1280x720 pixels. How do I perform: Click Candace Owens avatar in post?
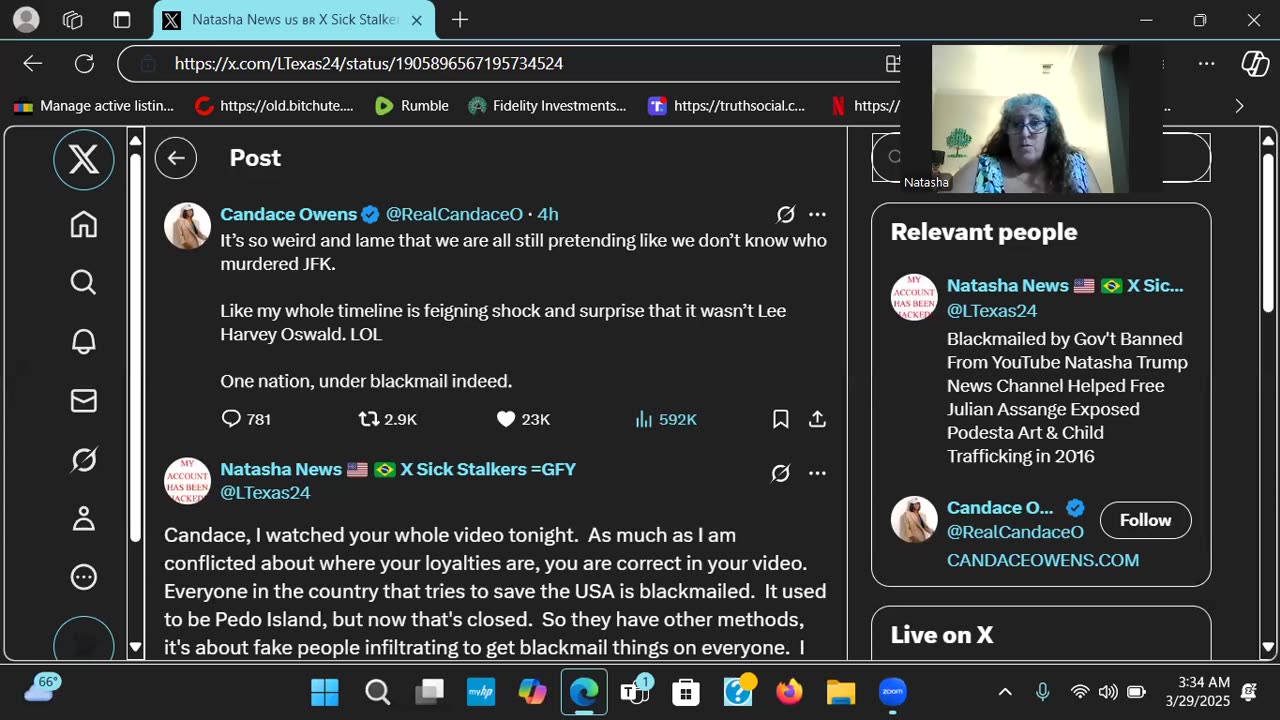187,226
